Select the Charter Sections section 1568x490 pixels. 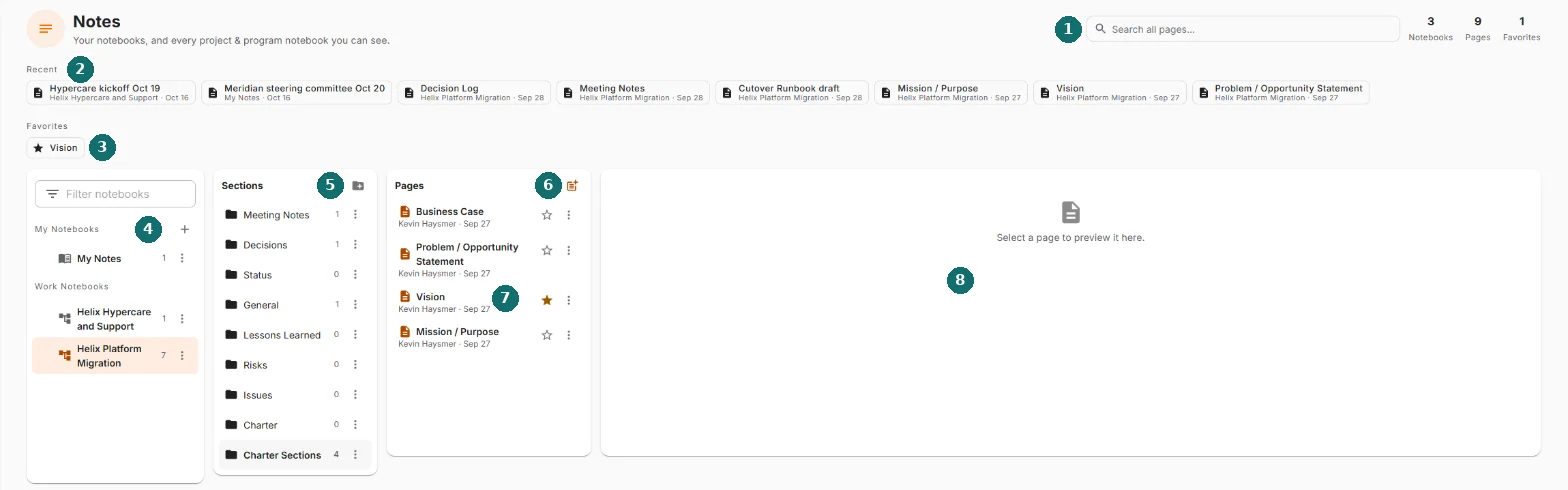click(295, 454)
